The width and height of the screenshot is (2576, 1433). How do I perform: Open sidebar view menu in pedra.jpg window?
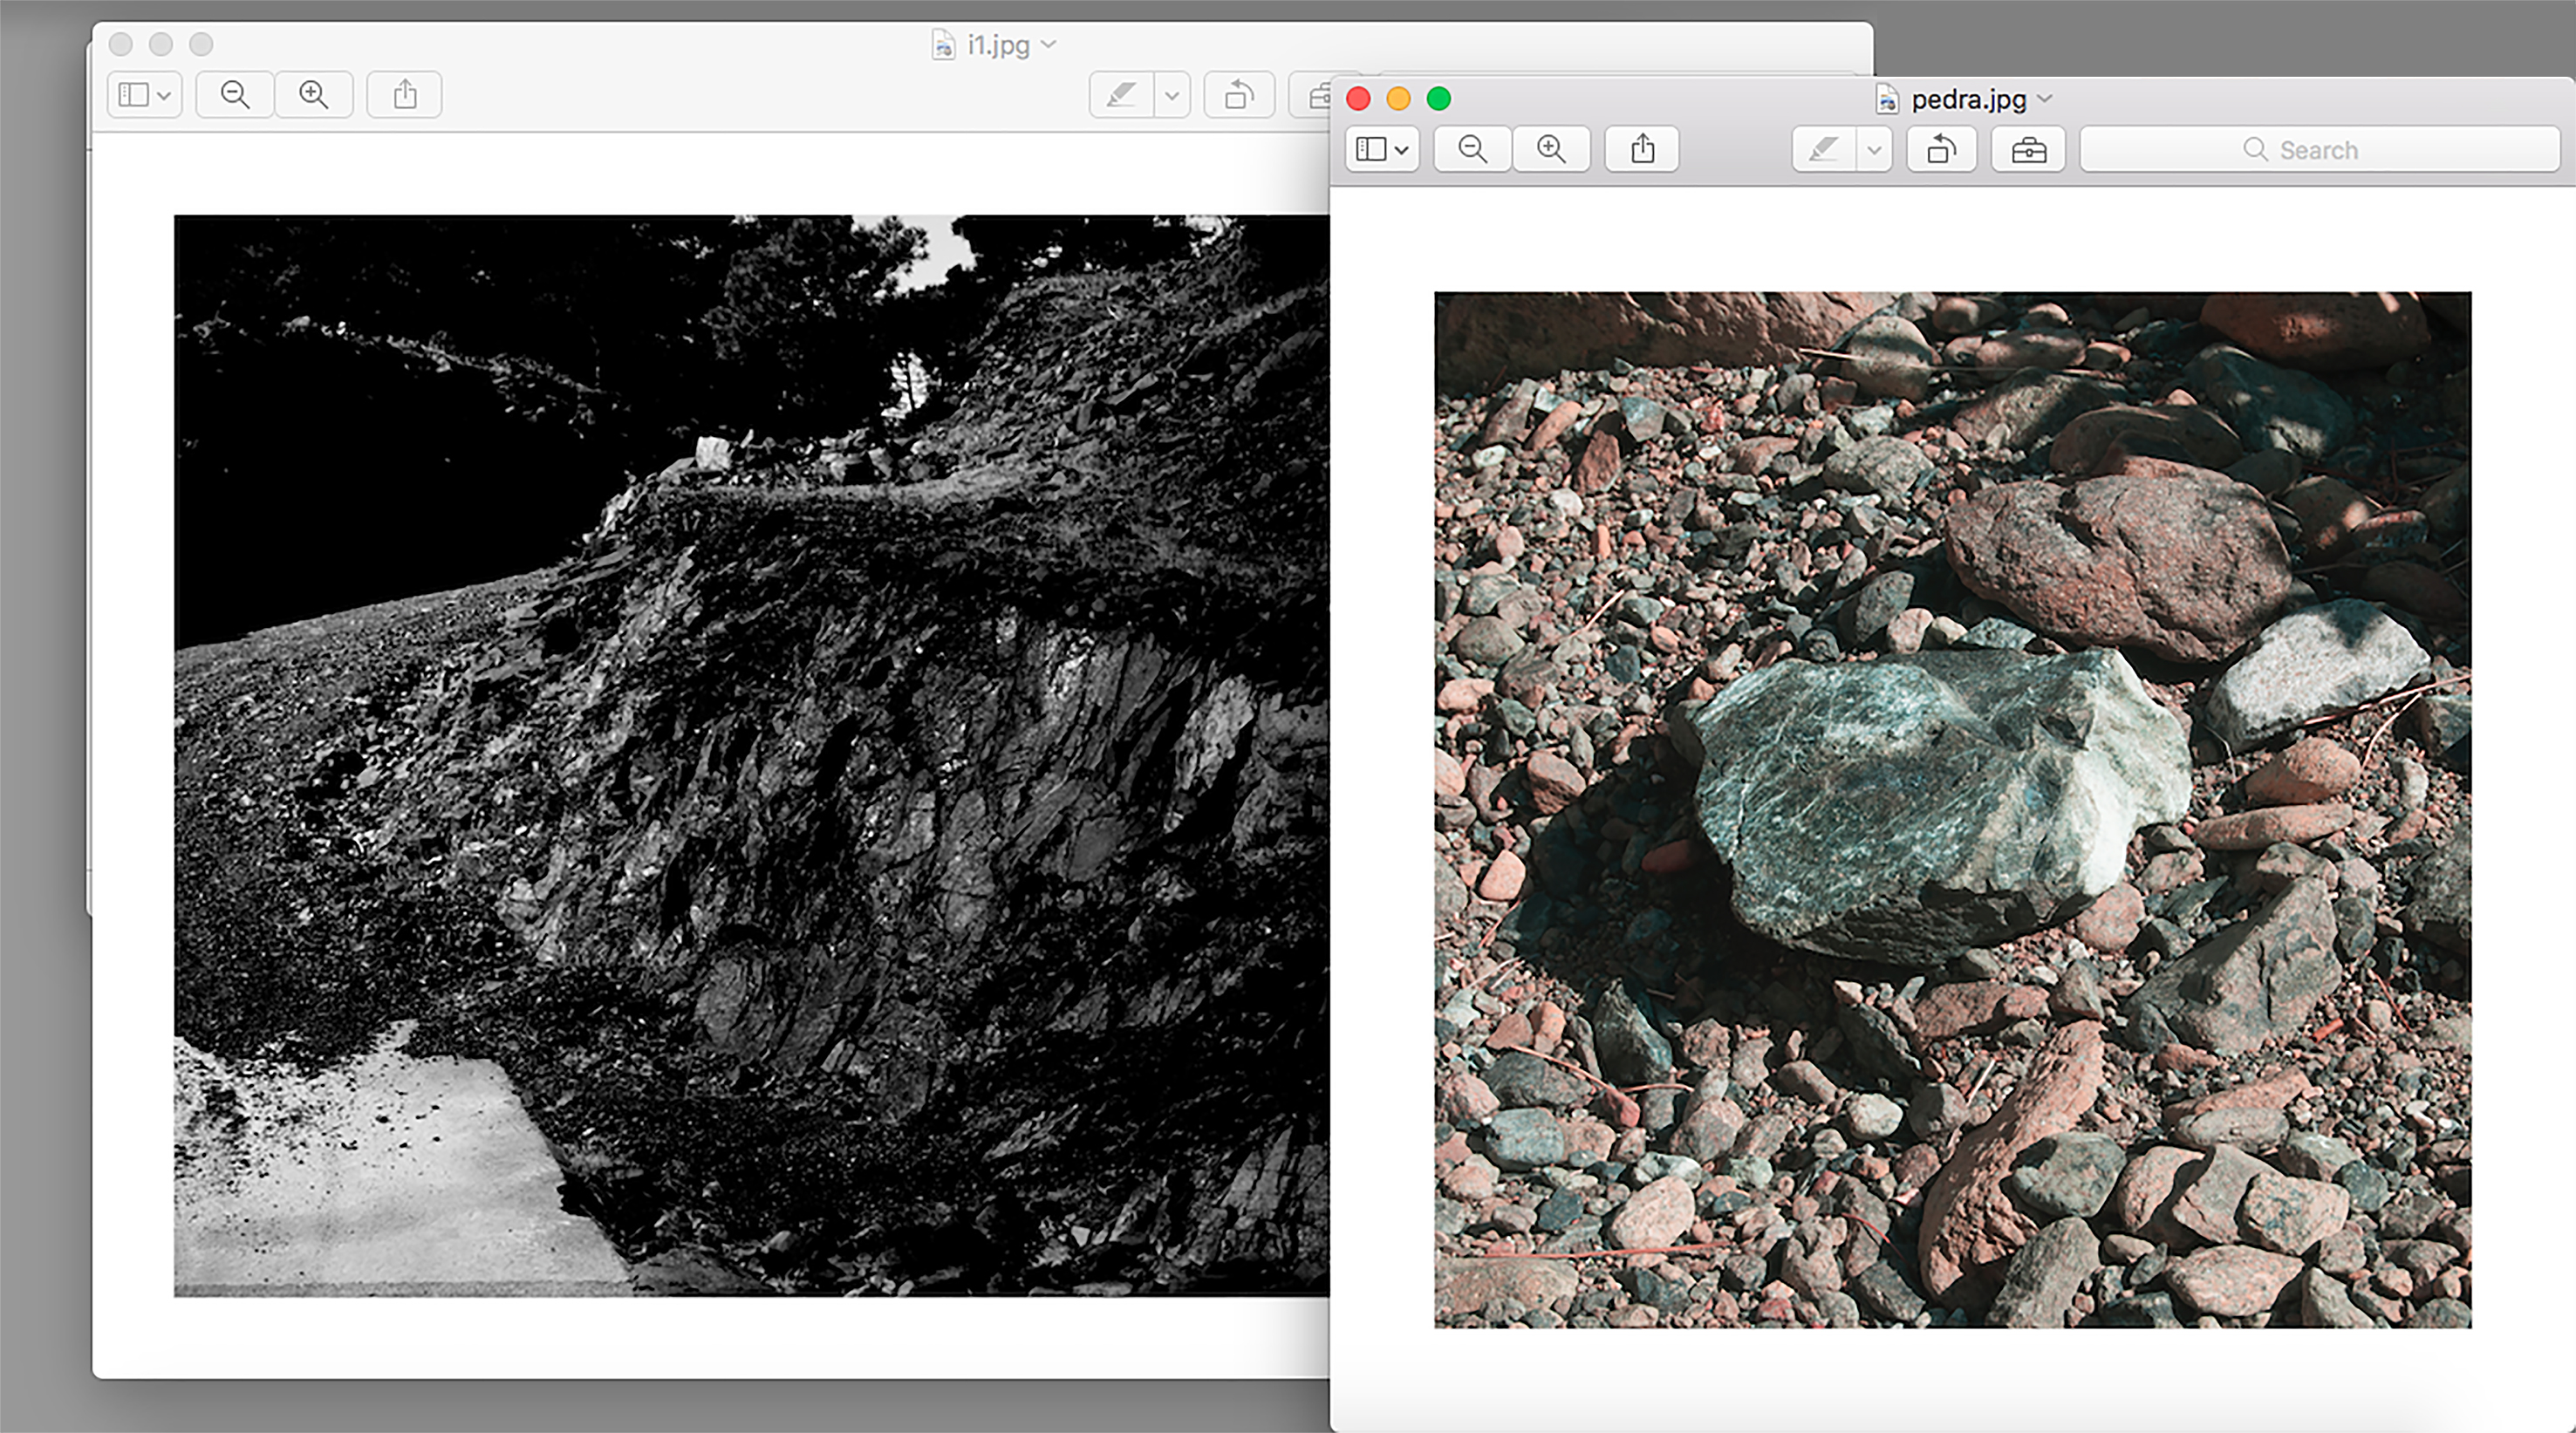click(x=1382, y=150)
